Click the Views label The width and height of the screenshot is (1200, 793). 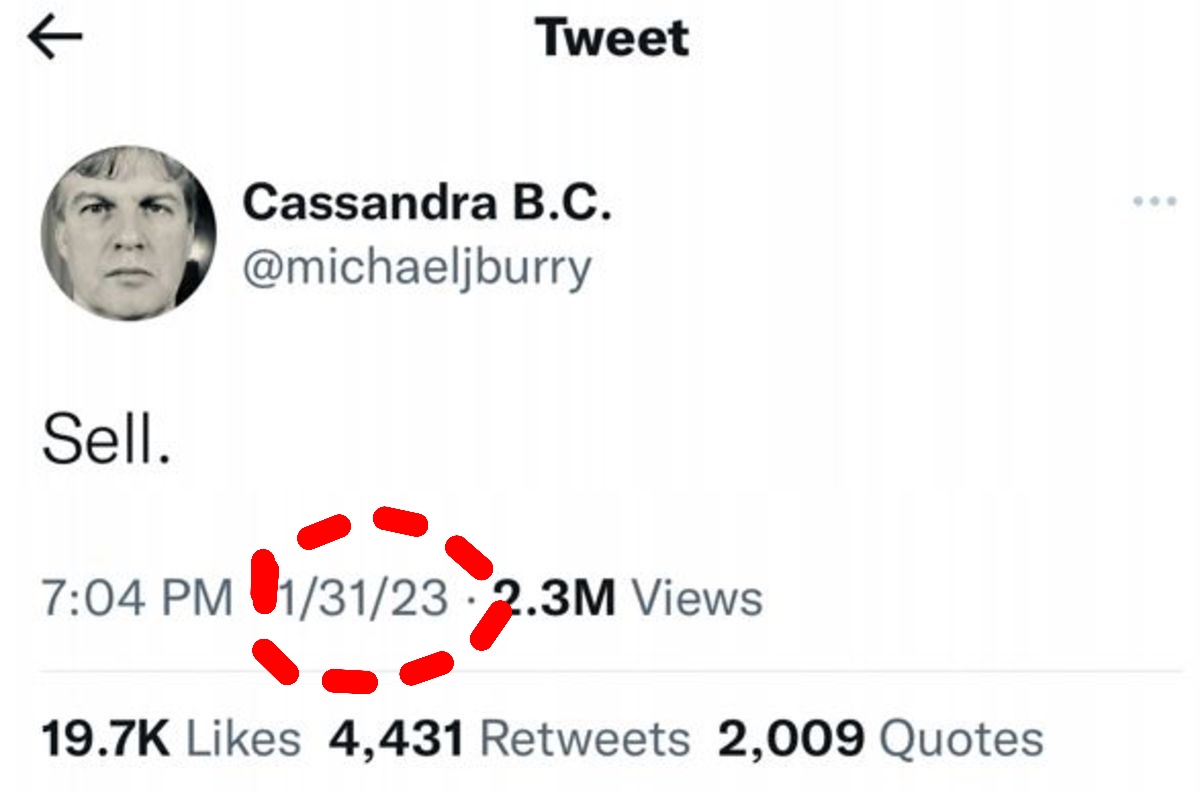tap(698, 598)
